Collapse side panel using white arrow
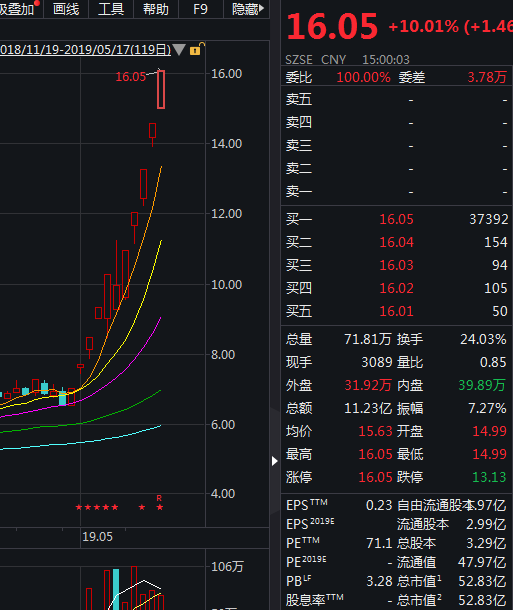 275,461
